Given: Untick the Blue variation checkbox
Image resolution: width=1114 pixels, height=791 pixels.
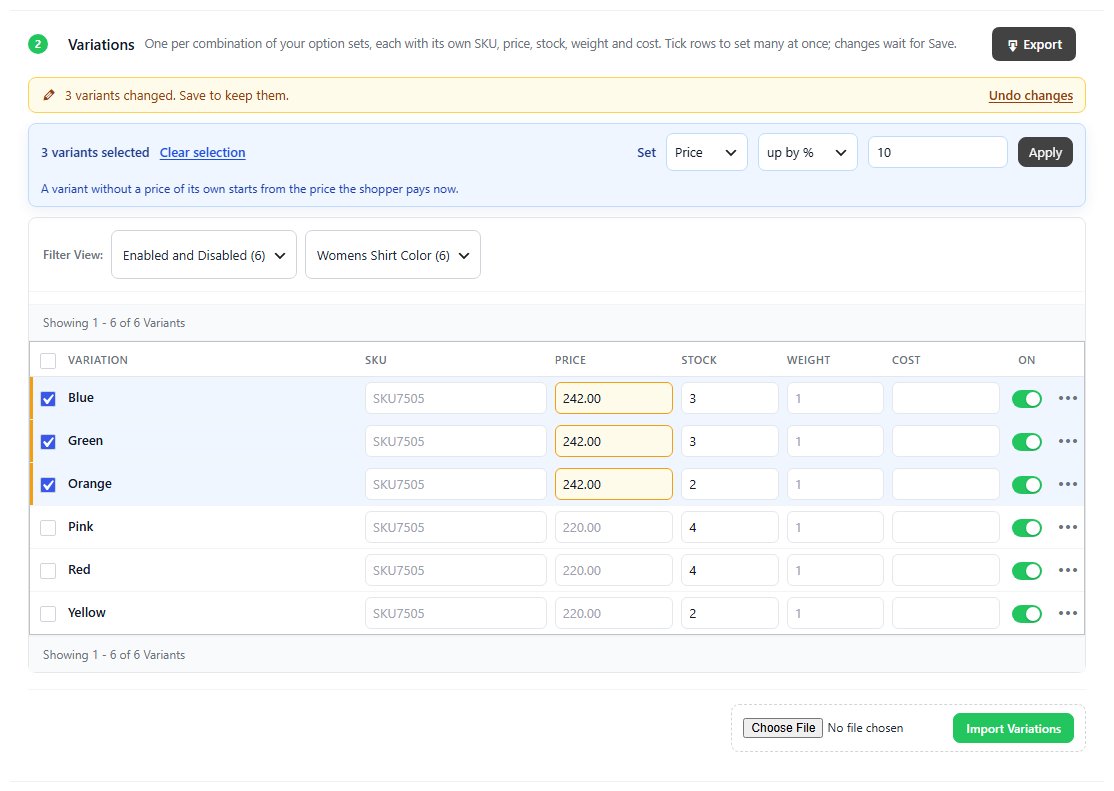Looking at the screenshot, I should (x=48, y=399).
